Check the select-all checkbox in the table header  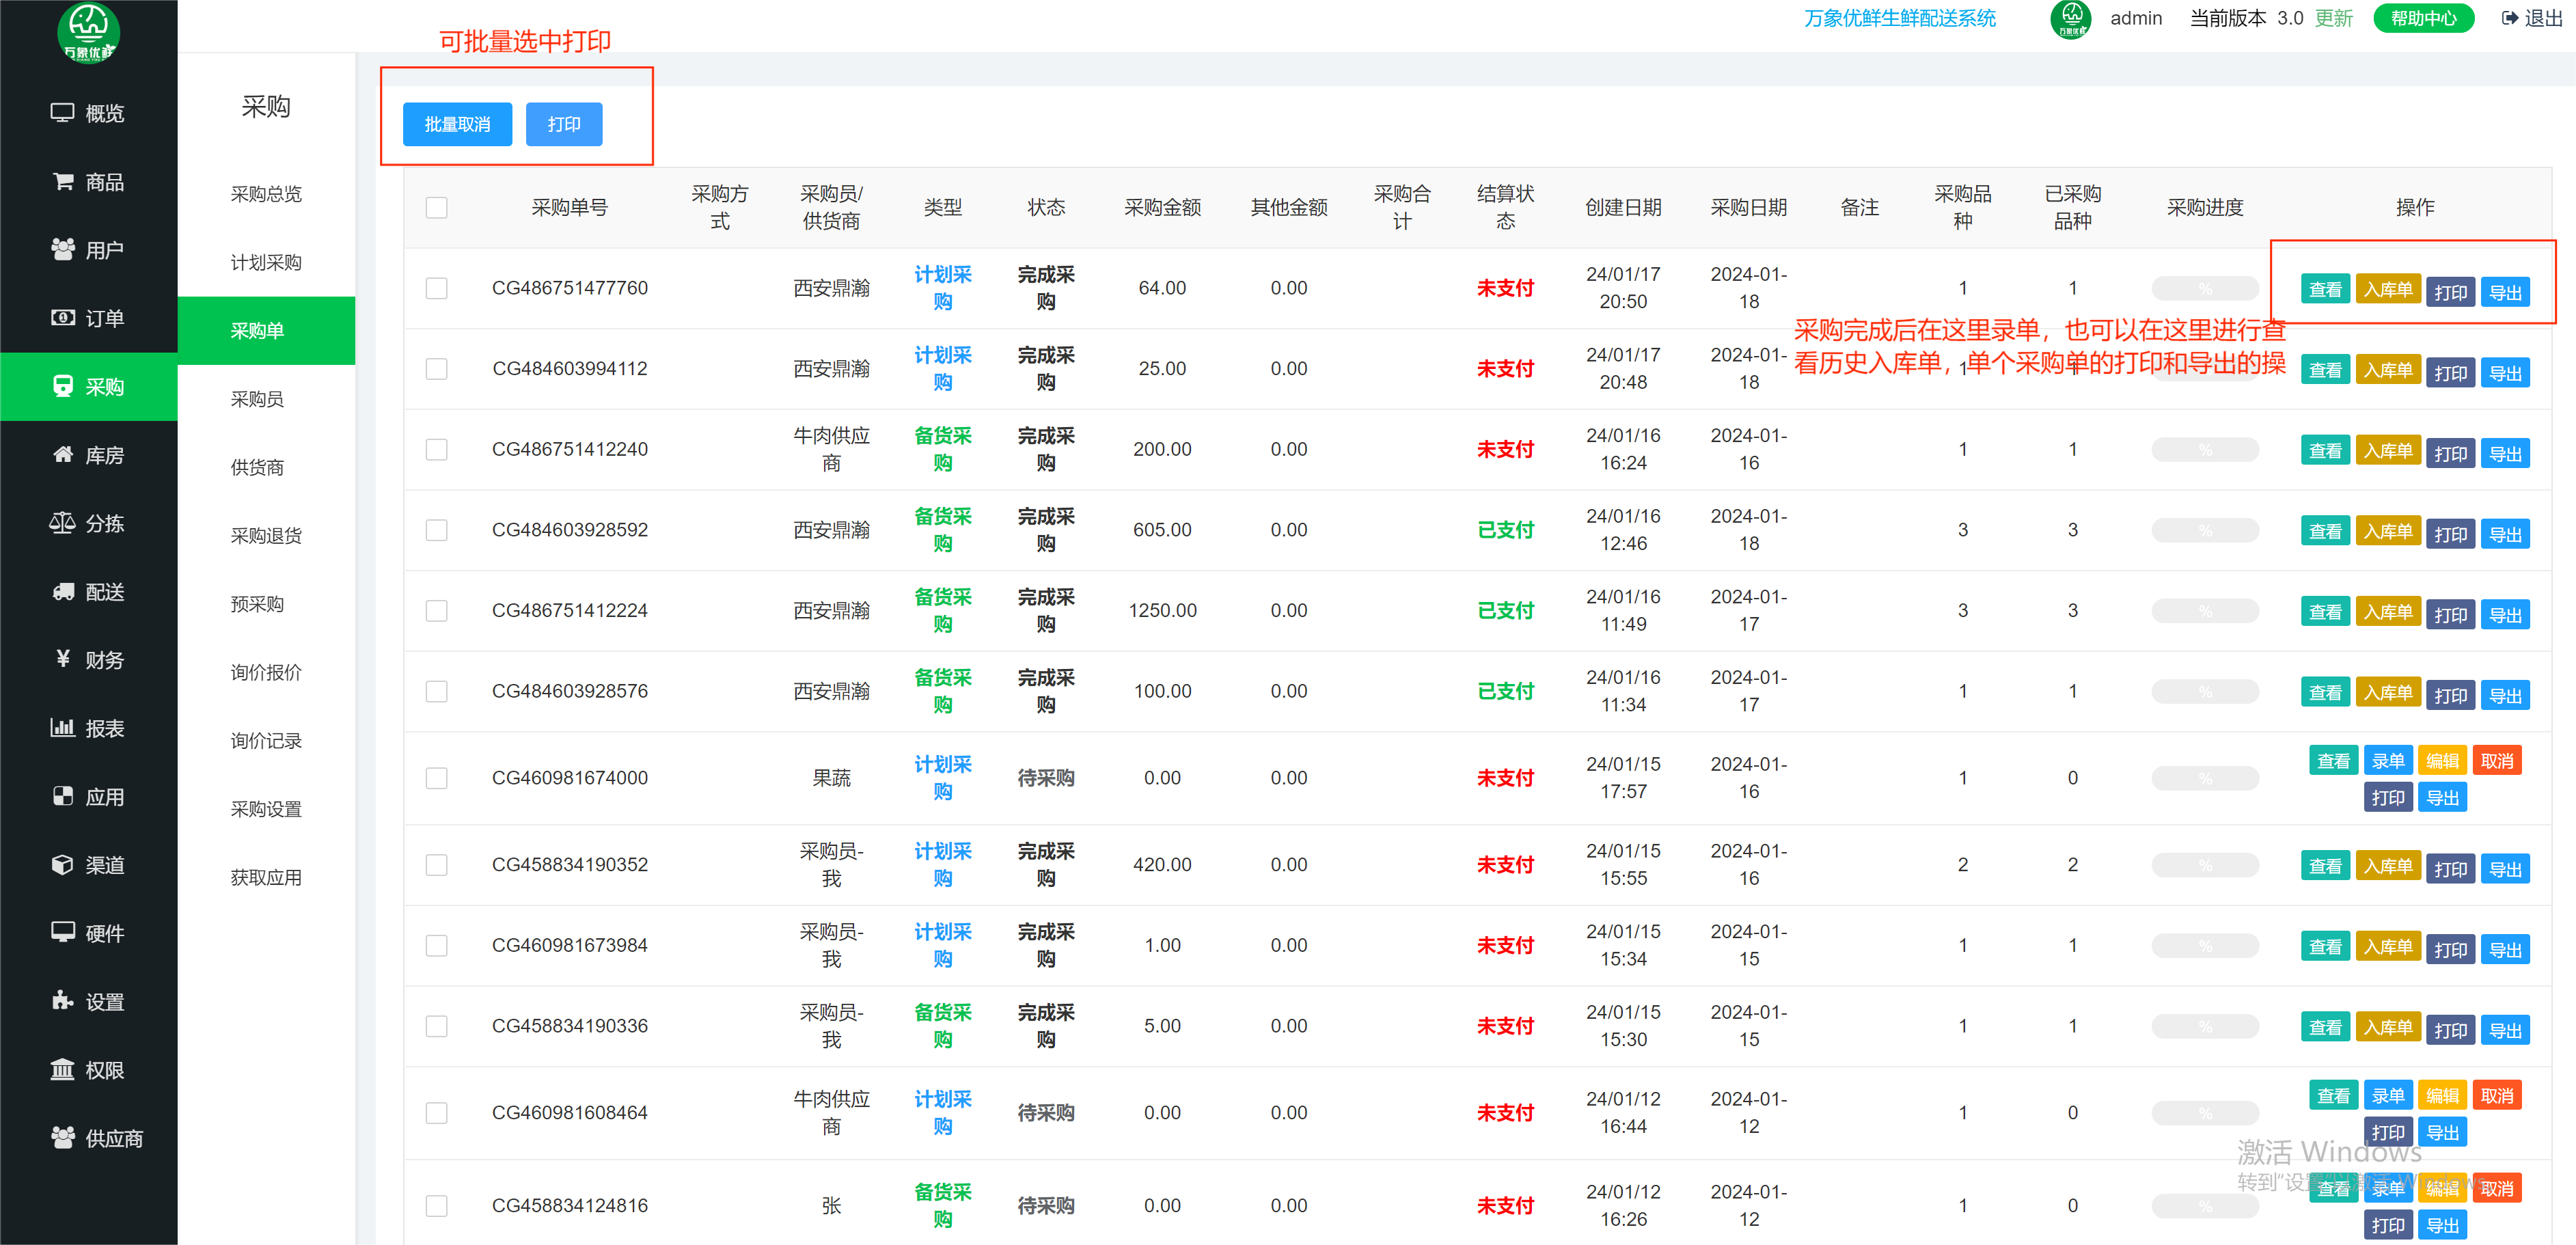436,207
